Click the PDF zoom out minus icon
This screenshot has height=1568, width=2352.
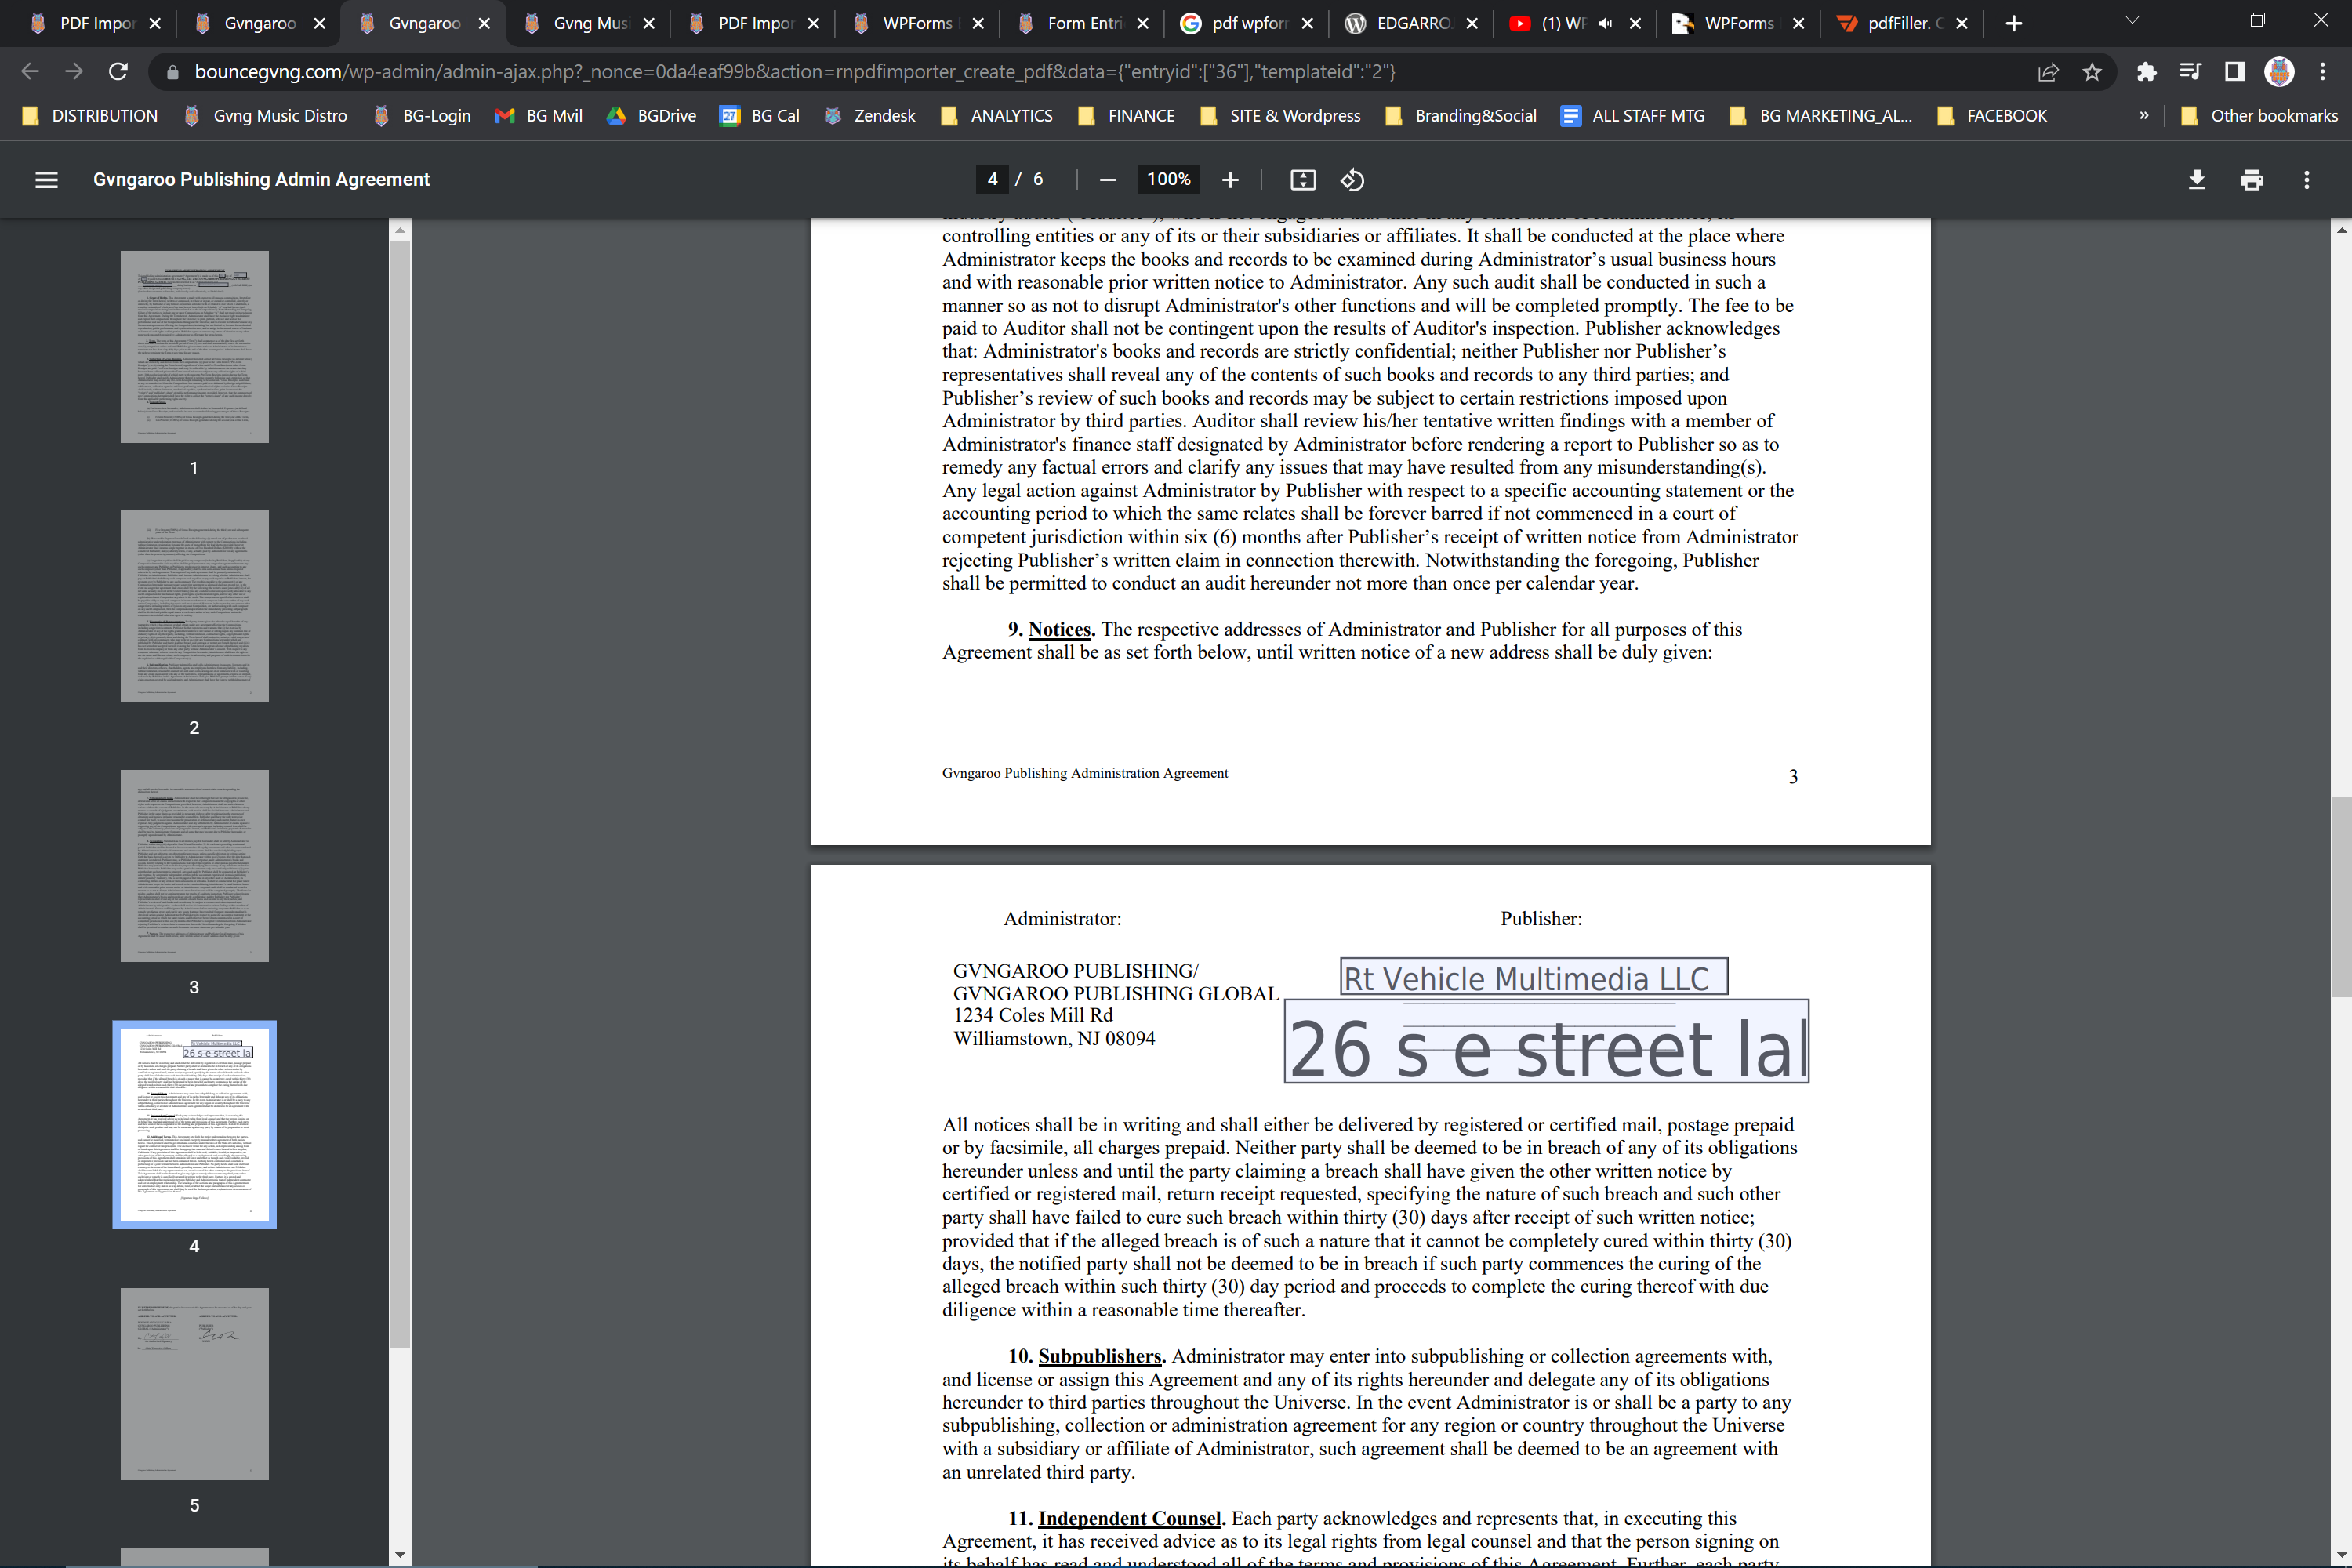tap(1107, 180)
